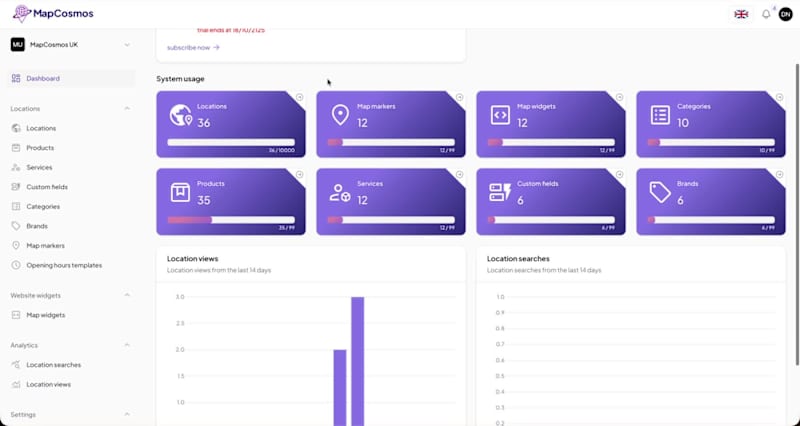The image size is (800, 426).
Task: Collapse the Locations sidebar section
Action: (x=127, y=109)
